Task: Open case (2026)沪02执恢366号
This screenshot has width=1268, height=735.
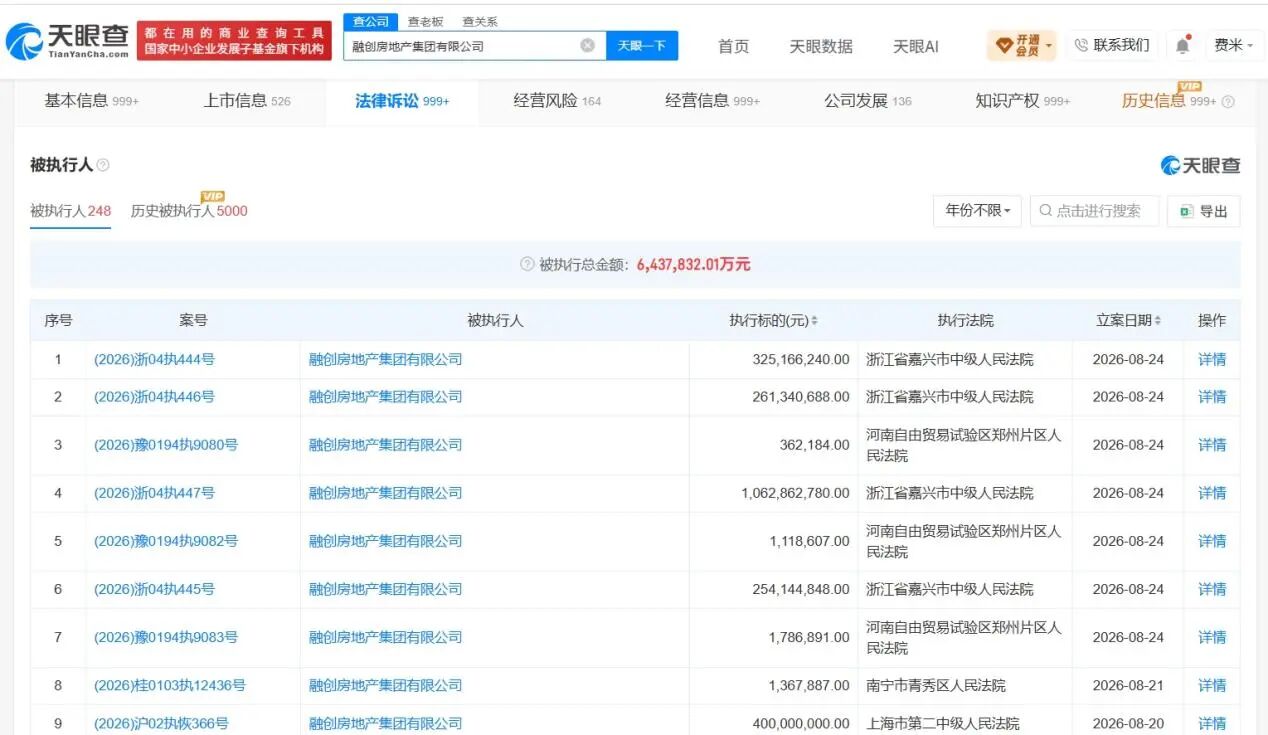Action: [x=161, y=723]
